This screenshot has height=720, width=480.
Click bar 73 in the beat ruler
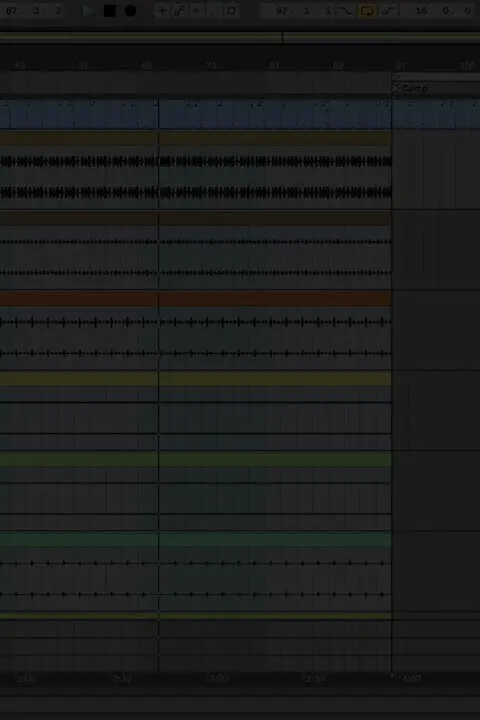click(x=211, y=66)
